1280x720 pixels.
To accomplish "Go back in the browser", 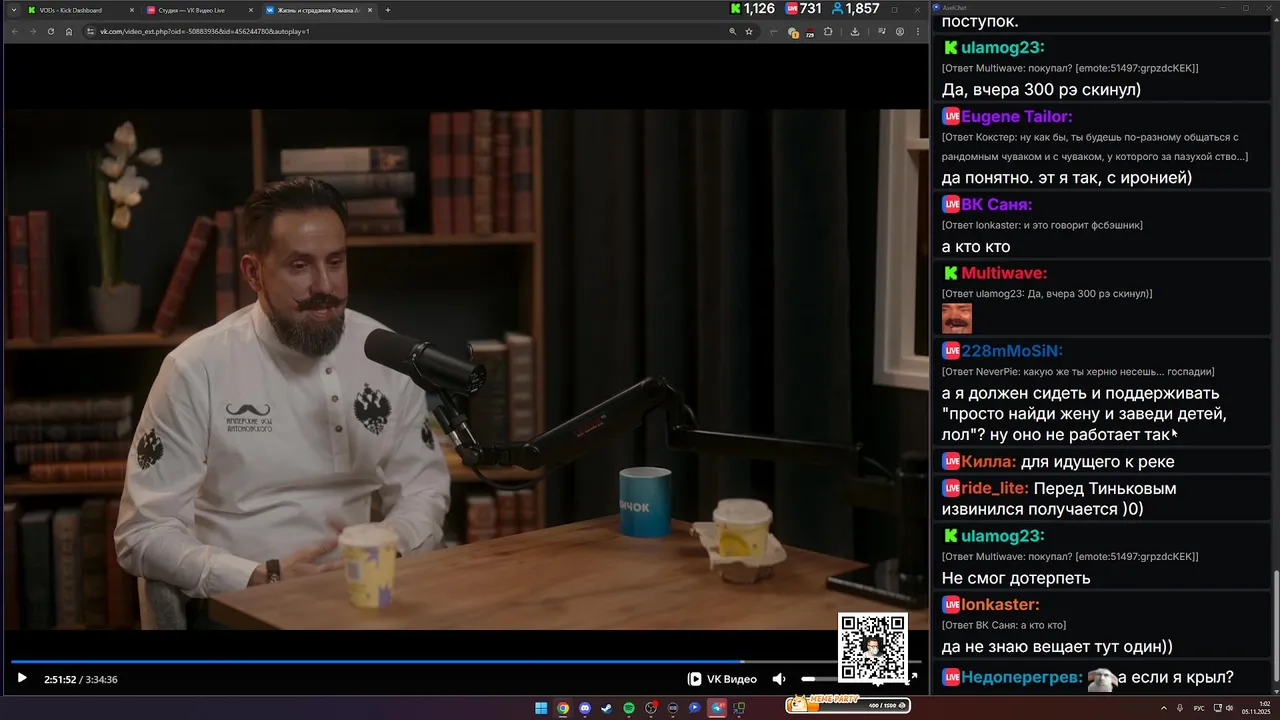I will pos(14,31).
